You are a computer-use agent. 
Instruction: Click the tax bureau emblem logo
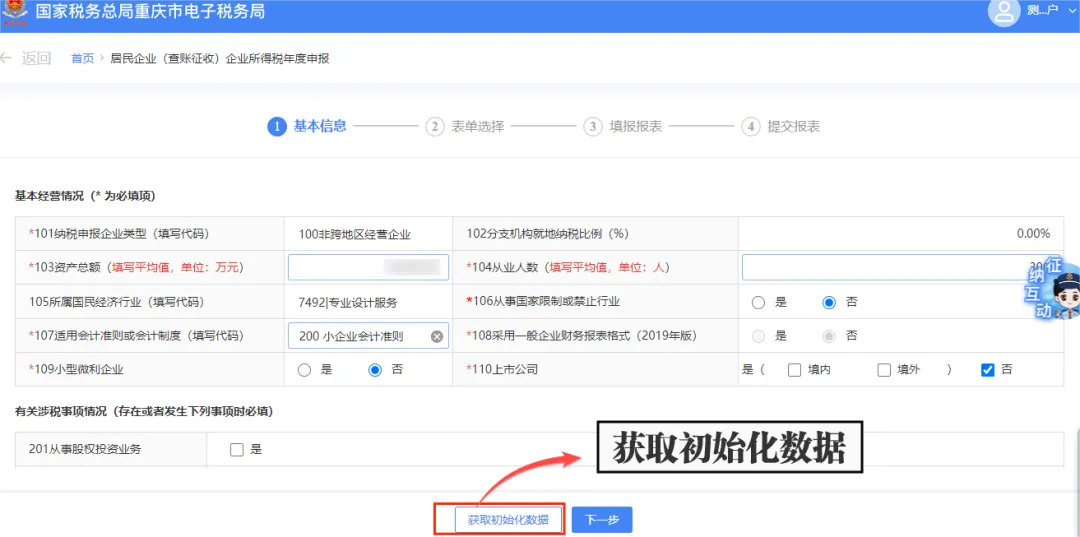click(15, 12)
